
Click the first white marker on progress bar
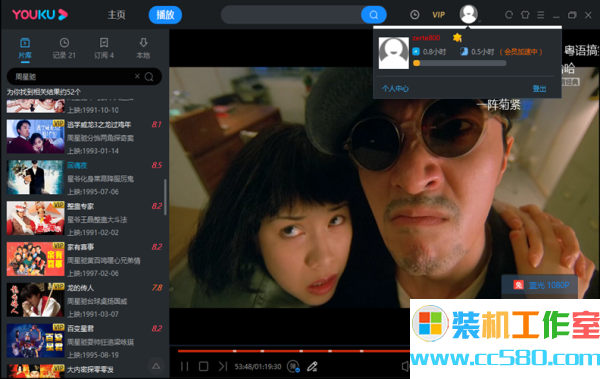pos(235,351)
